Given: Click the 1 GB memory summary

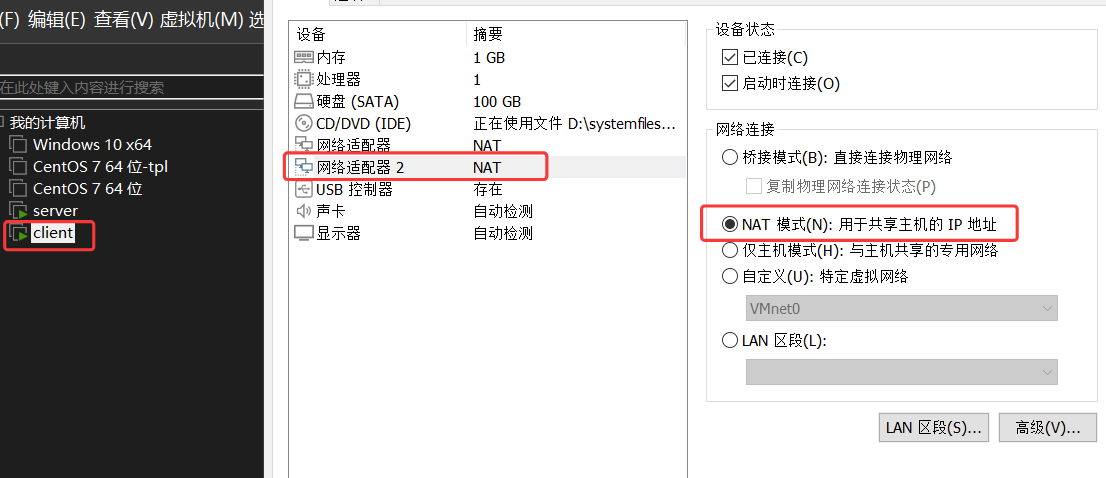Looking at the screenshot, I should (489, 58).
